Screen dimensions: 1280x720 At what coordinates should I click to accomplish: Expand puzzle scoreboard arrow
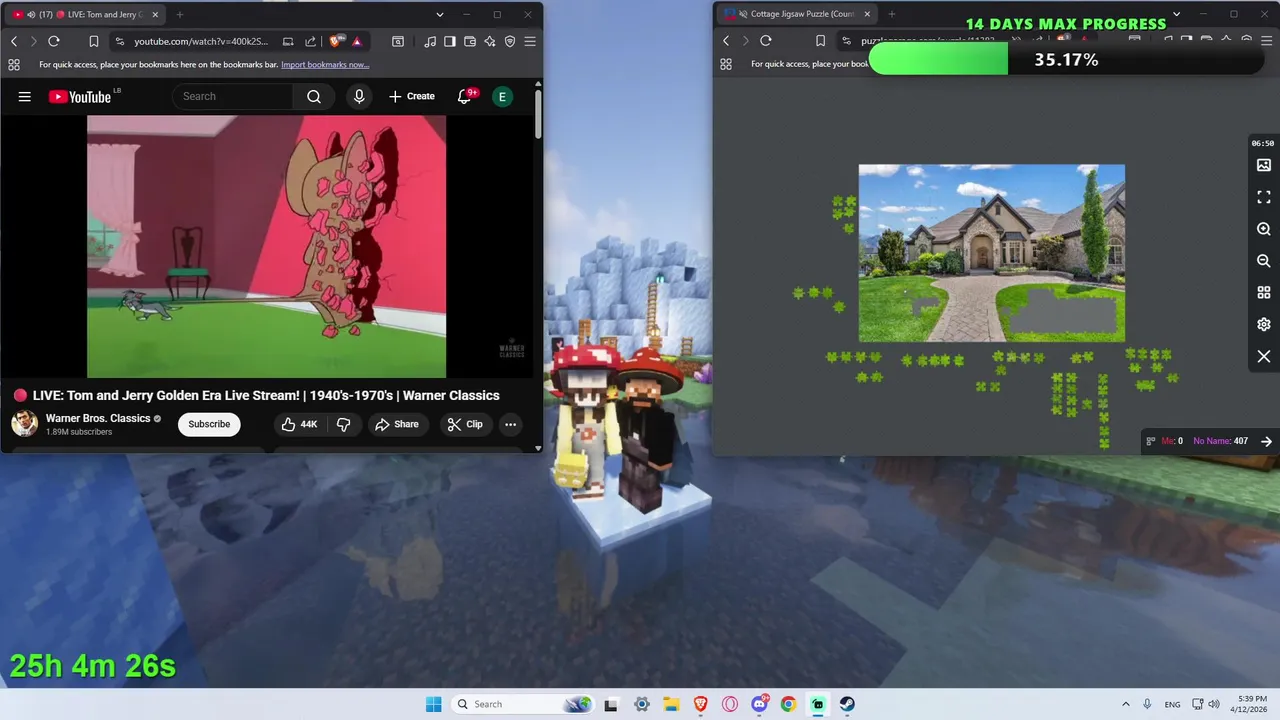[1266, 441]
